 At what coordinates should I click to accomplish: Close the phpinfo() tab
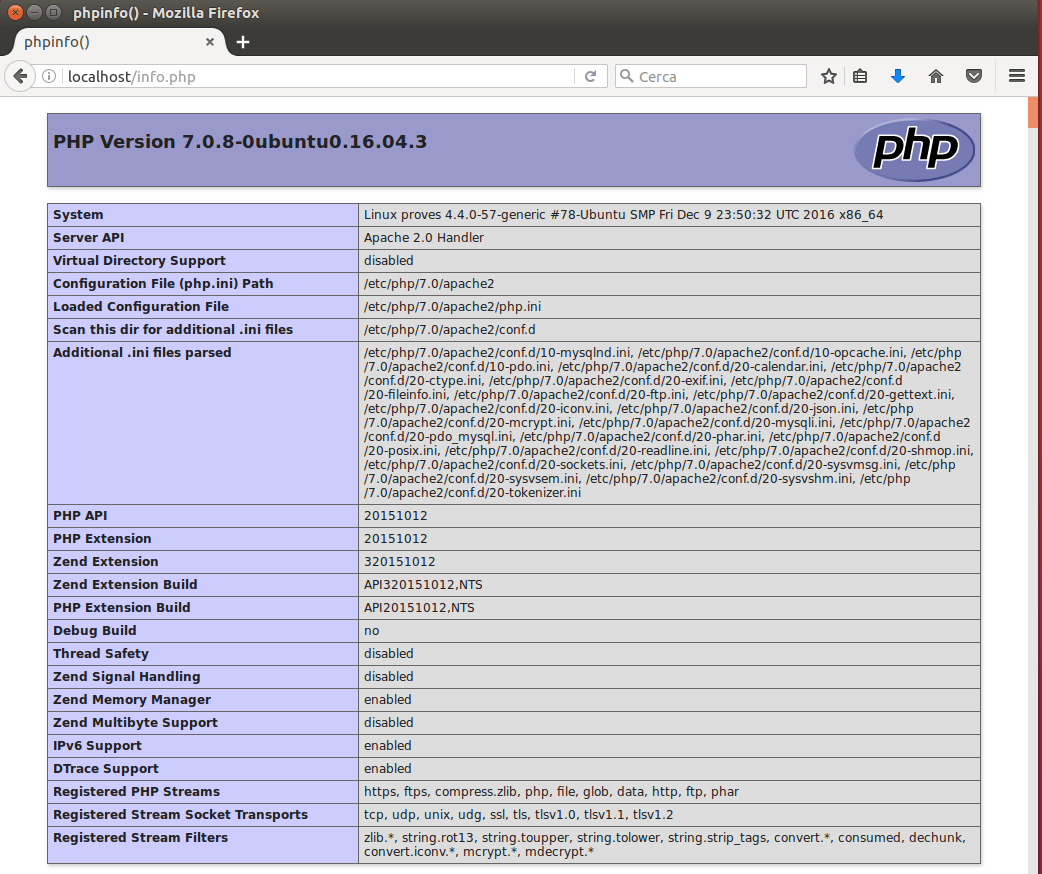click(210, 42)
